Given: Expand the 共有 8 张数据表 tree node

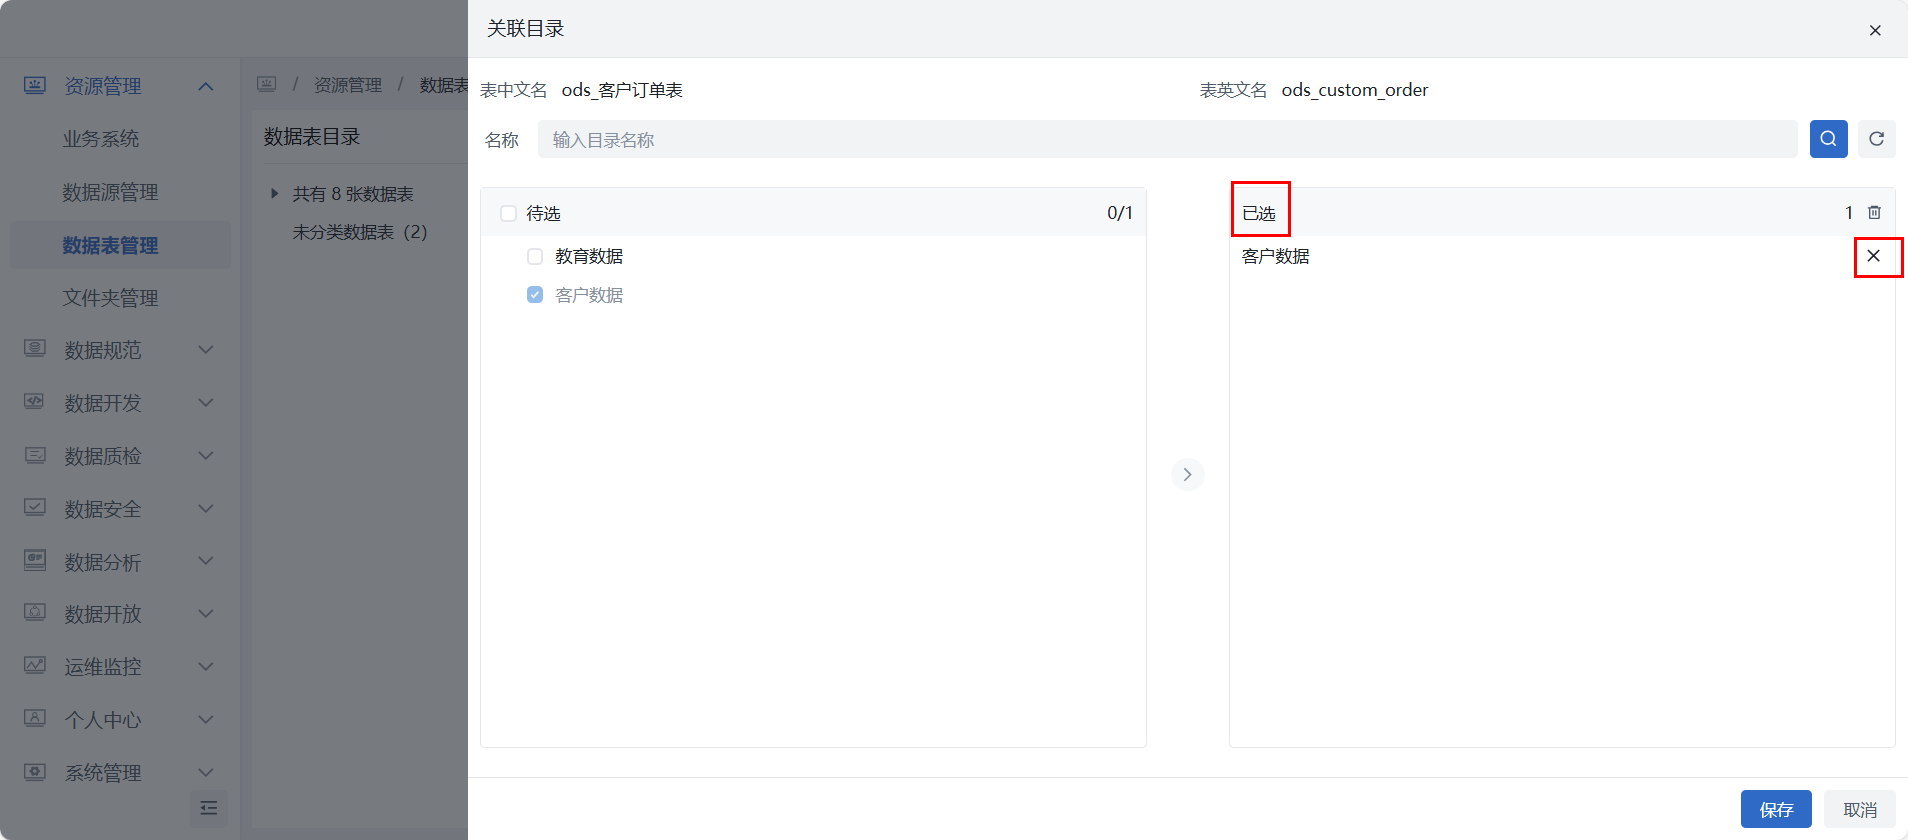Looking at the screenshot, I should (274, 194).
